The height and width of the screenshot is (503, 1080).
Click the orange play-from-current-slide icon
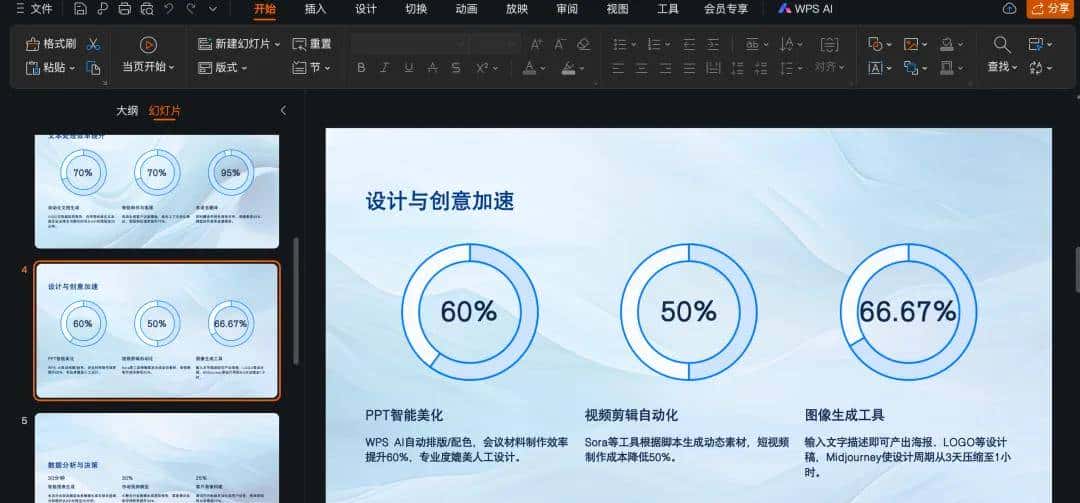tap(148, 45)
